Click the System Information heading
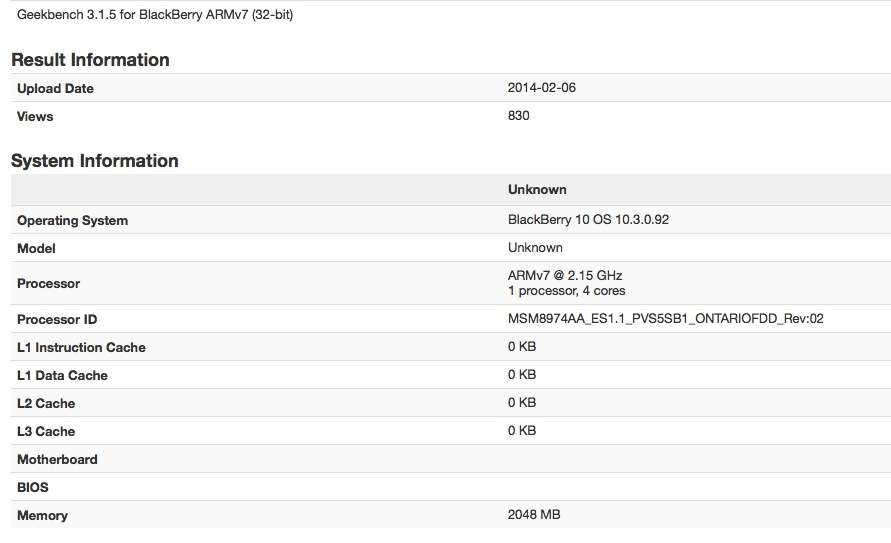 (95, 161)
